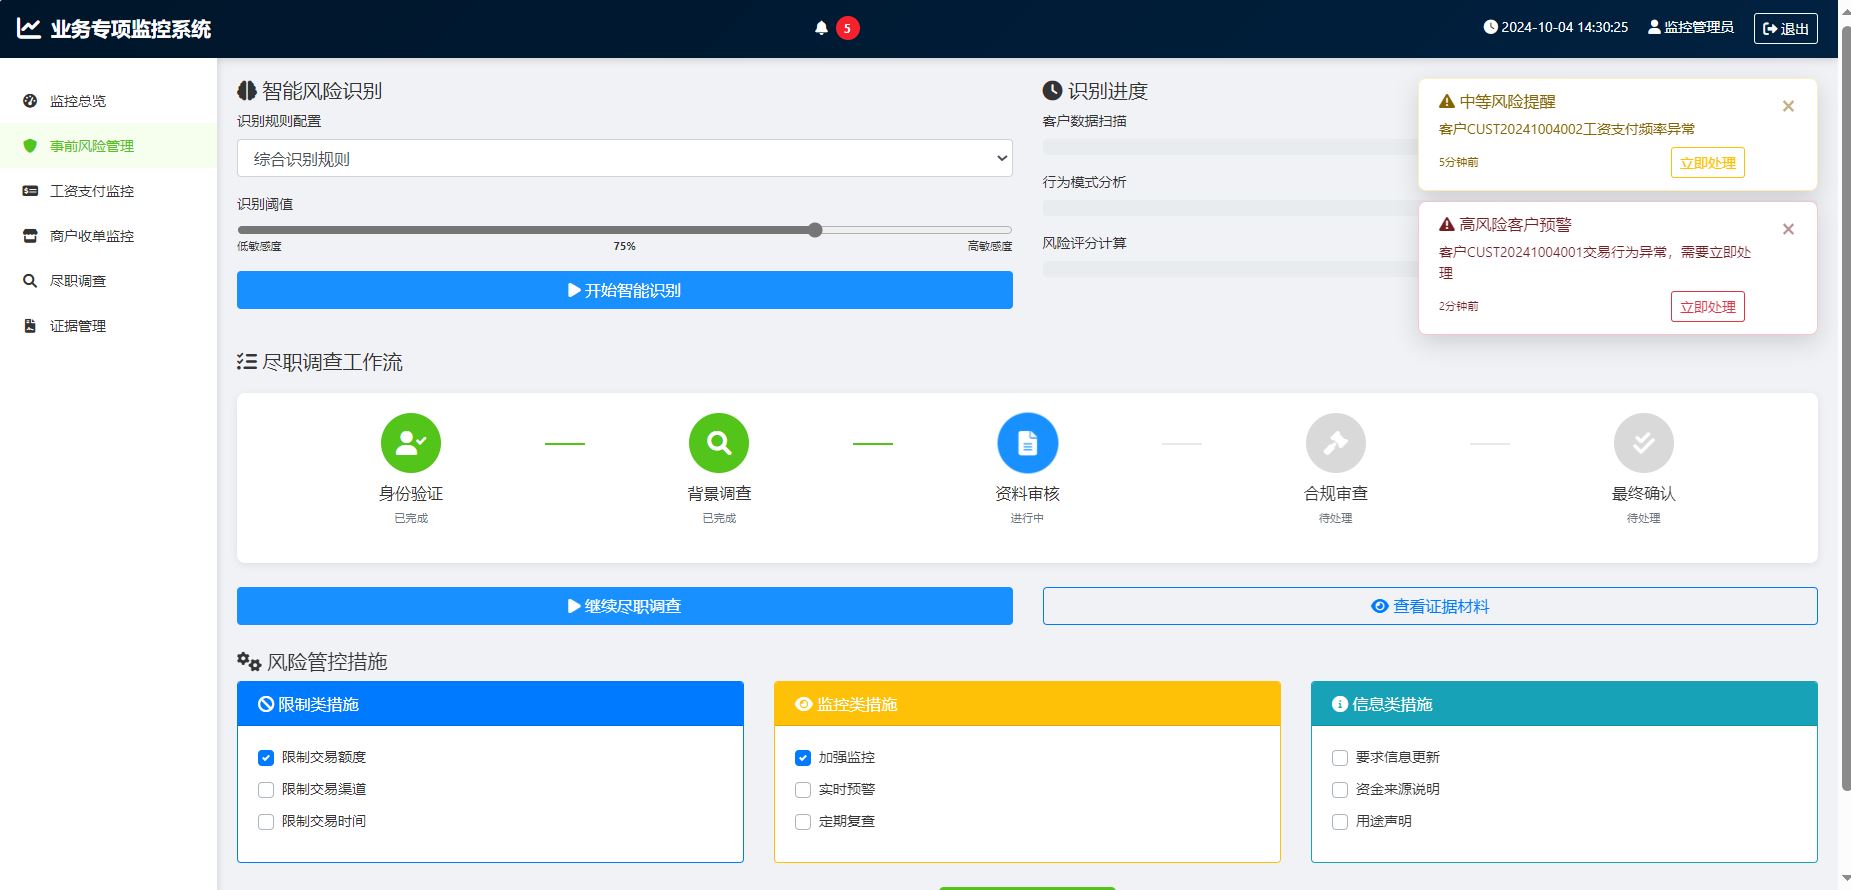Navigate to 证据管理 in the sidebar
The image size is (1851, 890).
78,326
